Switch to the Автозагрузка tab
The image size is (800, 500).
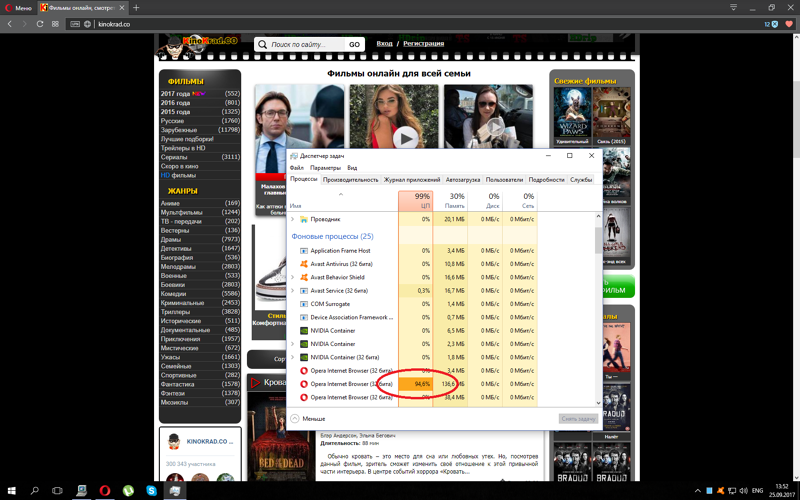[x=463, y=180]
